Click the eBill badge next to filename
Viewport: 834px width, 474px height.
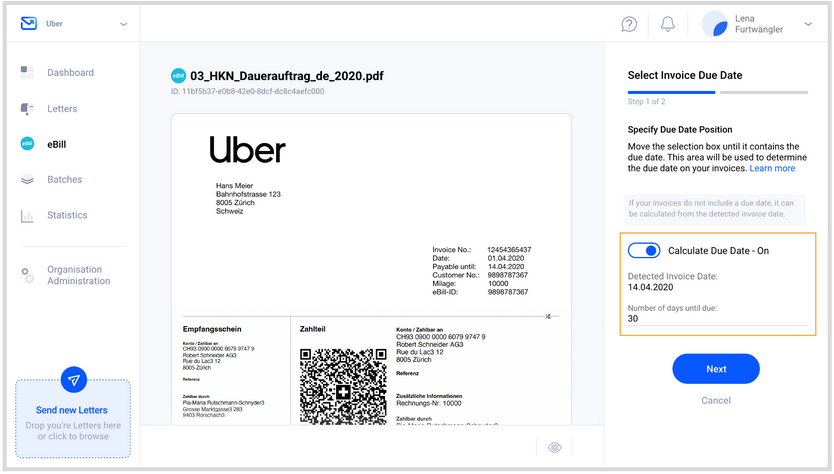[178, 76]
